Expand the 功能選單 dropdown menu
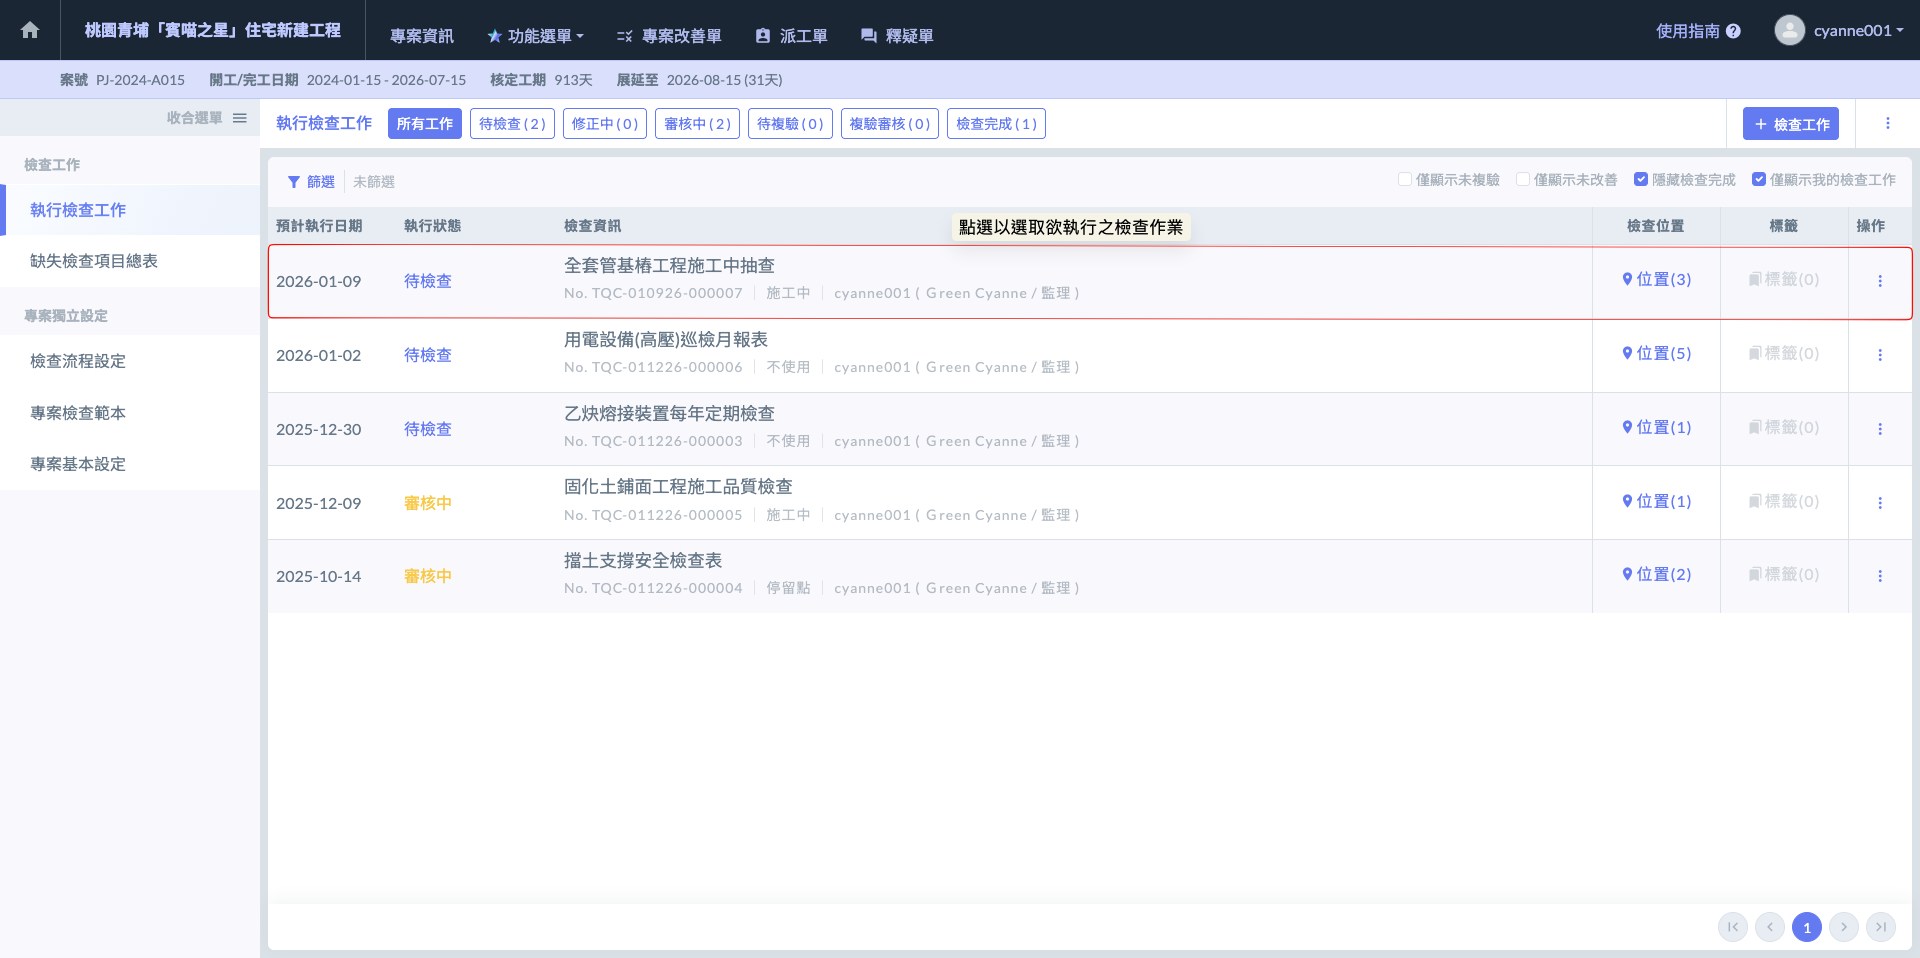Viewport: 1920px width, 958px height. (x=535, y=36)
